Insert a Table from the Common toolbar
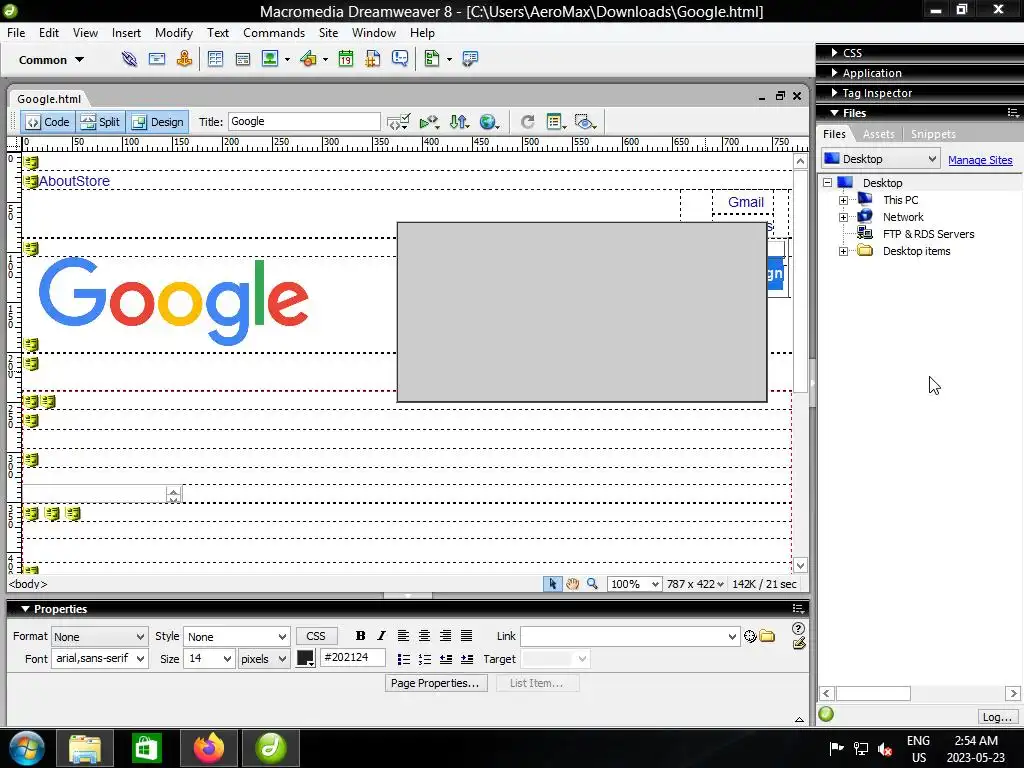 pos(216,59)
